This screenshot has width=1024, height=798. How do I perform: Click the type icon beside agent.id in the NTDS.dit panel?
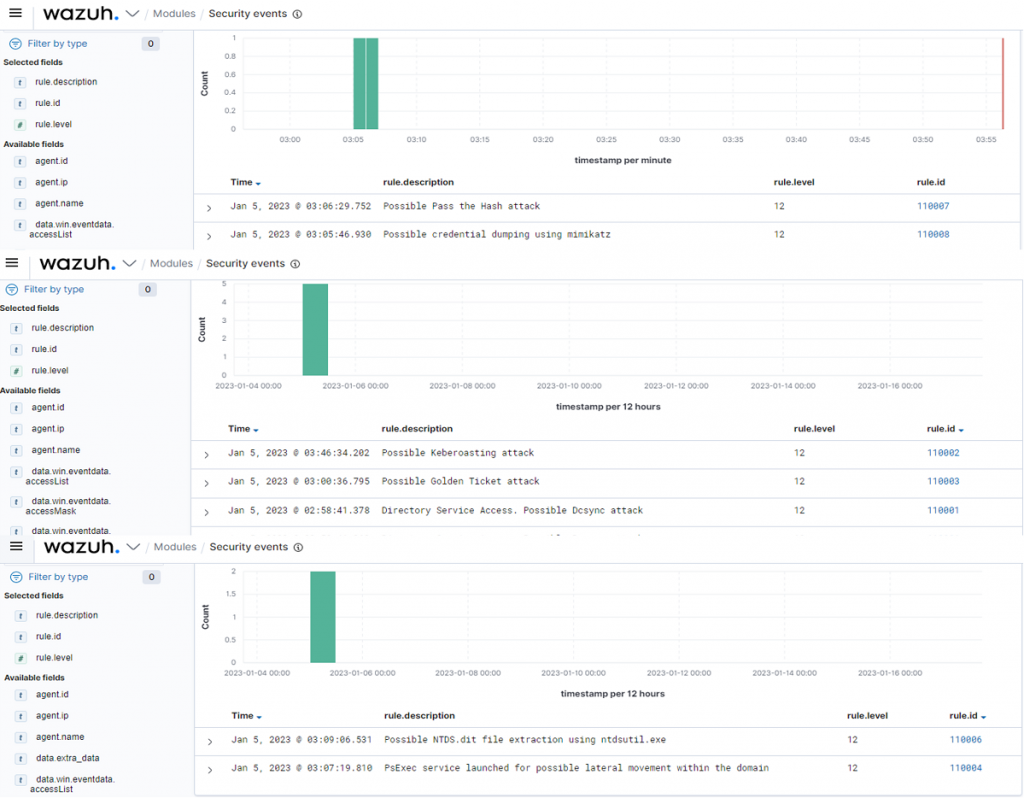[x=21, y=695]
